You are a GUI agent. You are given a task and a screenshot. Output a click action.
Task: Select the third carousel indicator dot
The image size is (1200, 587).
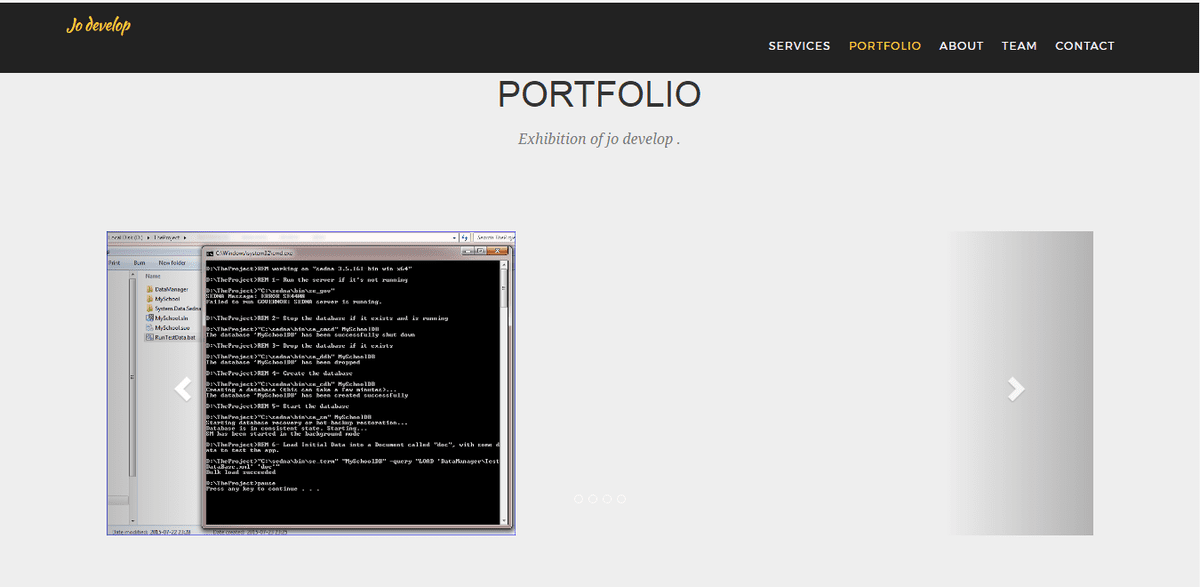pos(607,498)
